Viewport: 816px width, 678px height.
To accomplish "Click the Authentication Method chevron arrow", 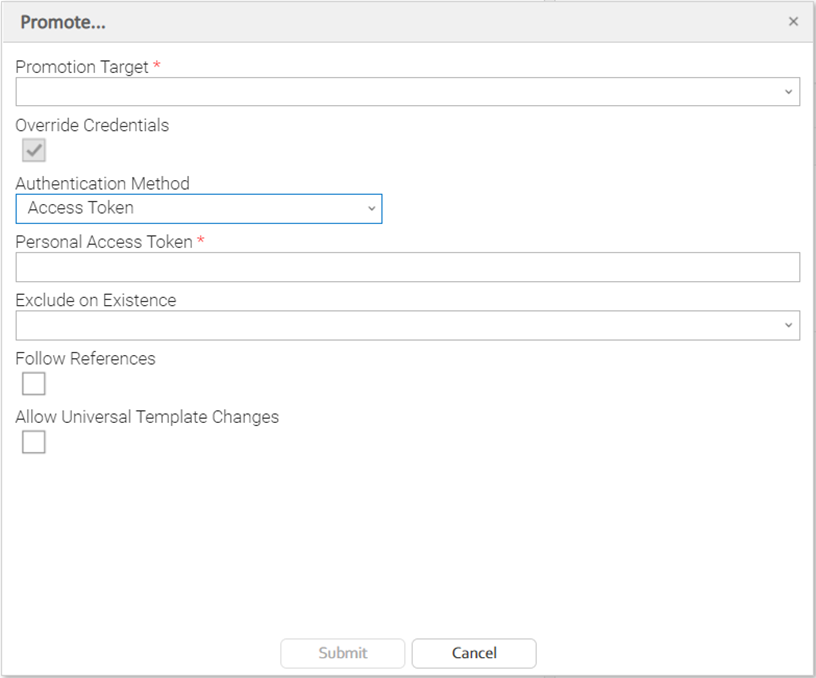I will (x=371, y=208).
